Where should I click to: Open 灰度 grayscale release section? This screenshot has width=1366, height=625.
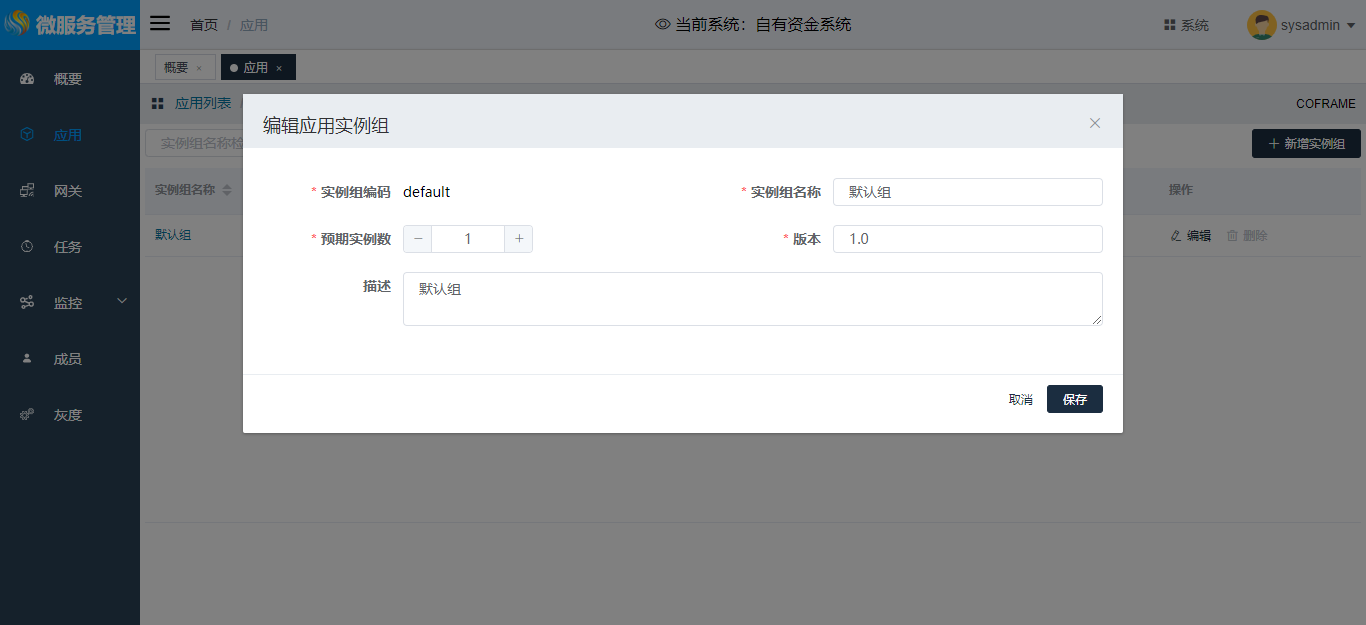pos(67,415)
